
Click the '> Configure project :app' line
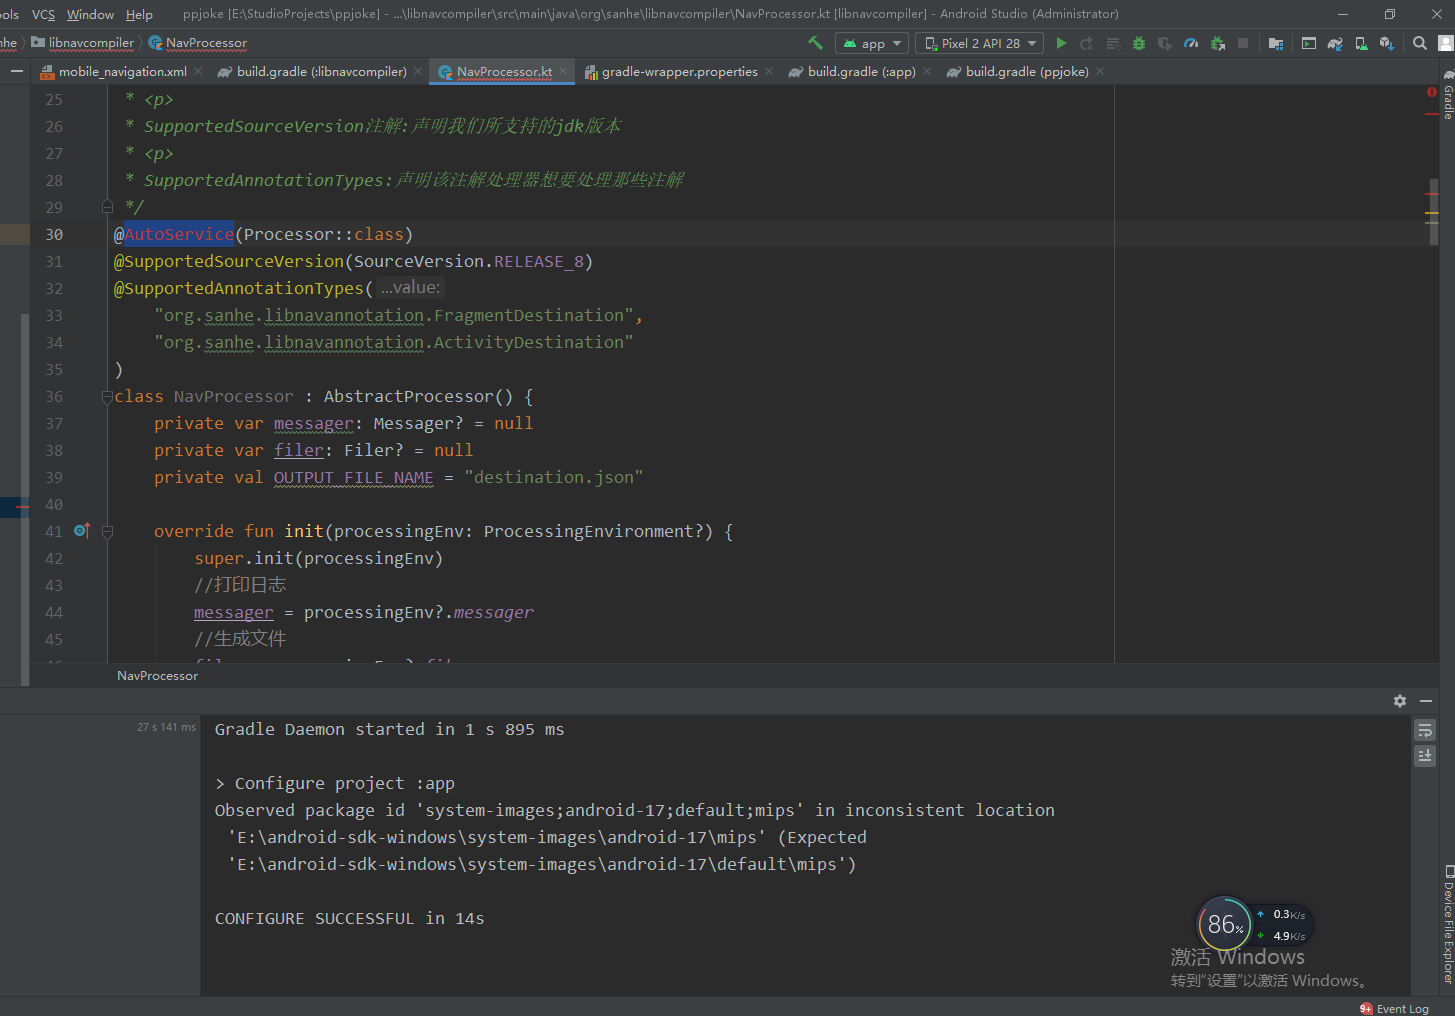[335, 783]
